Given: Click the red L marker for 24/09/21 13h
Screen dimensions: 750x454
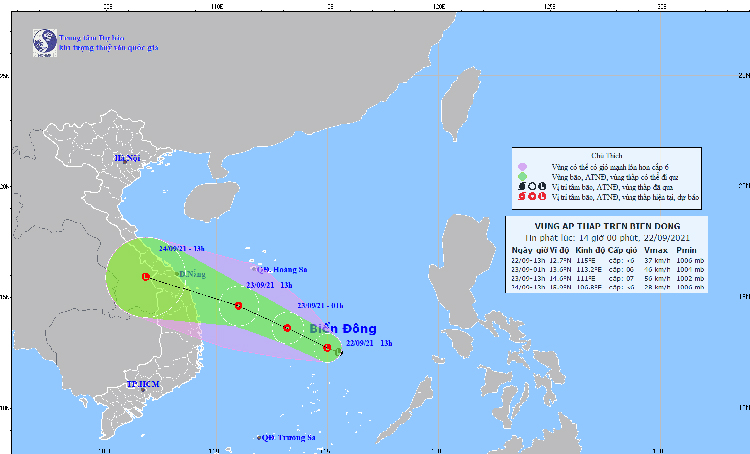Looking at the screenshot, I should click(x=146, y=277).
